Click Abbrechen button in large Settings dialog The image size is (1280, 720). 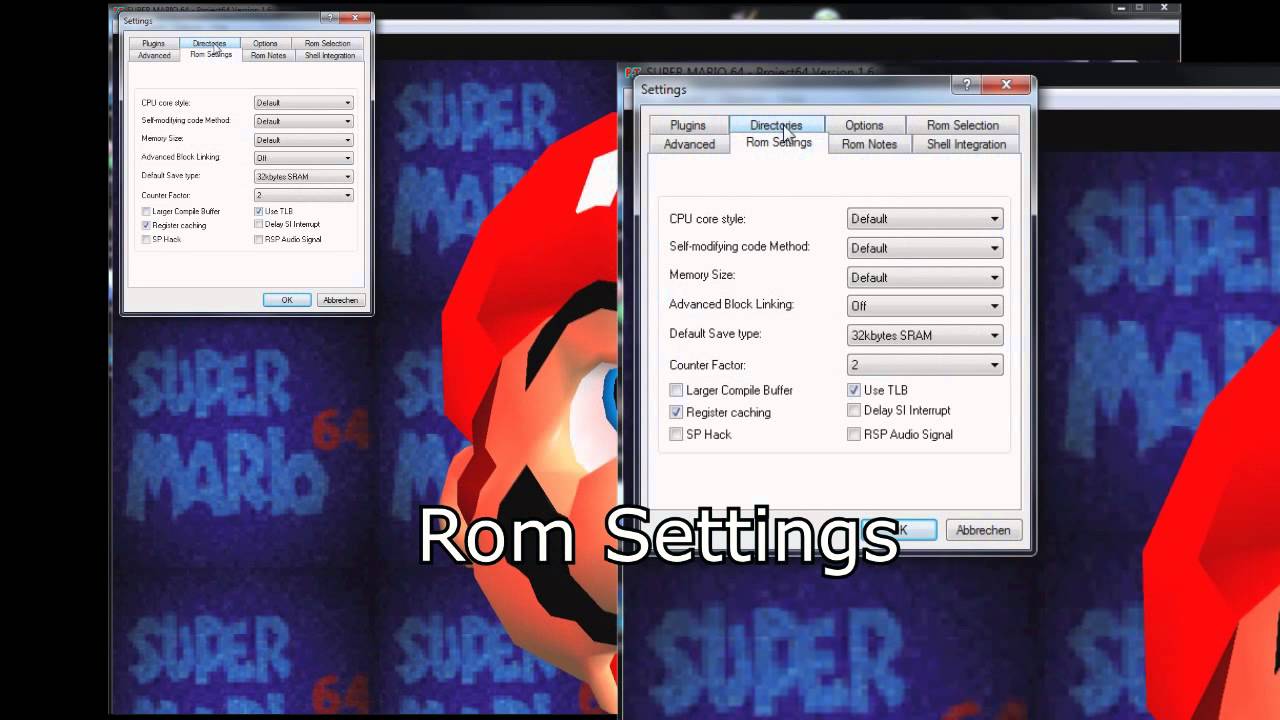click(983, 530)
